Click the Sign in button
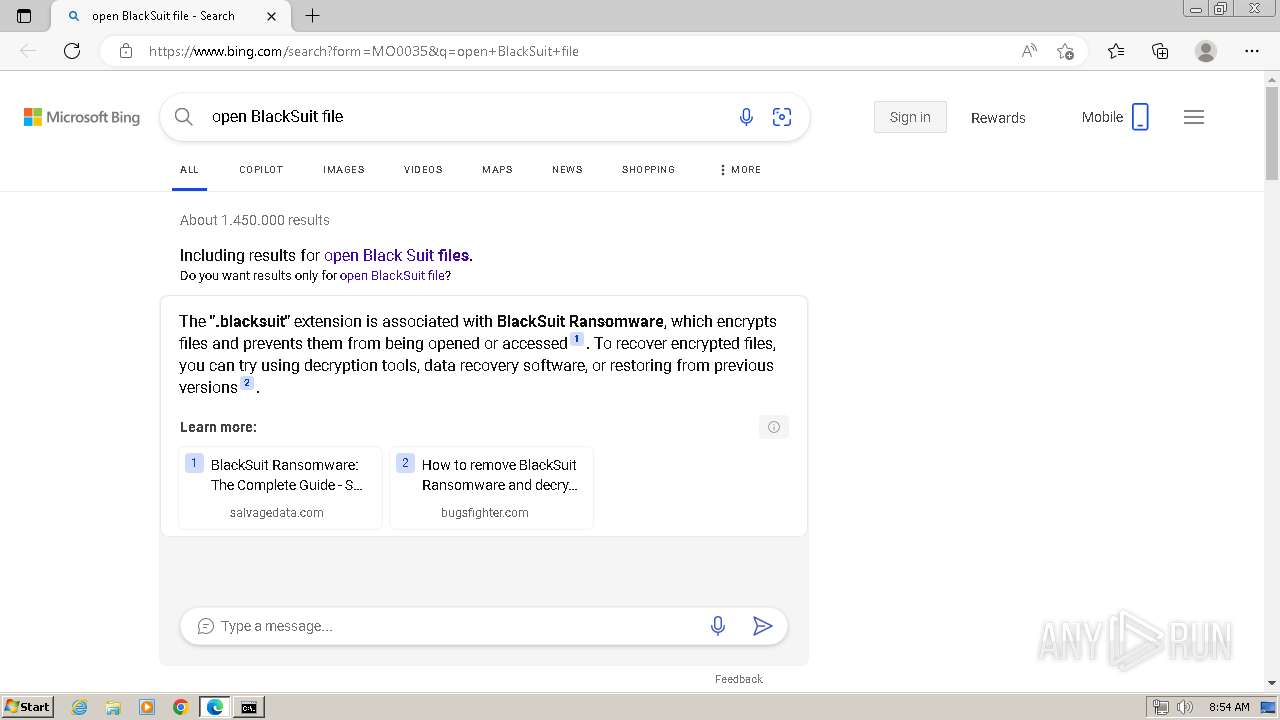This screenshot has width=1280, height=720. coord(910,117)
